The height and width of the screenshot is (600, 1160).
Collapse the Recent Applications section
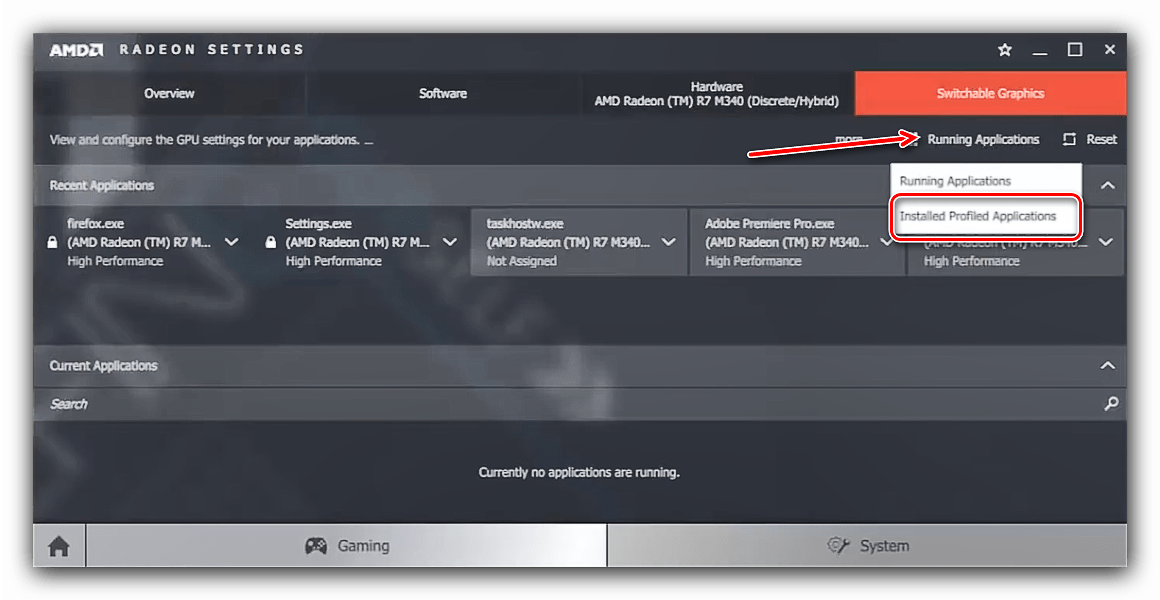click(1107, 185)
